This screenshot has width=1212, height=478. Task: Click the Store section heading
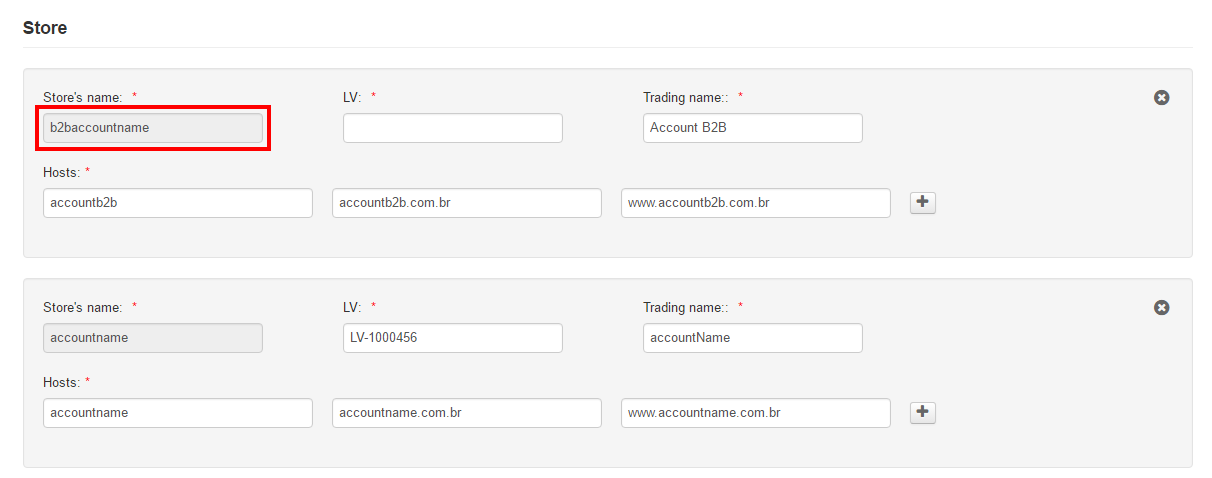pos(45,28)
